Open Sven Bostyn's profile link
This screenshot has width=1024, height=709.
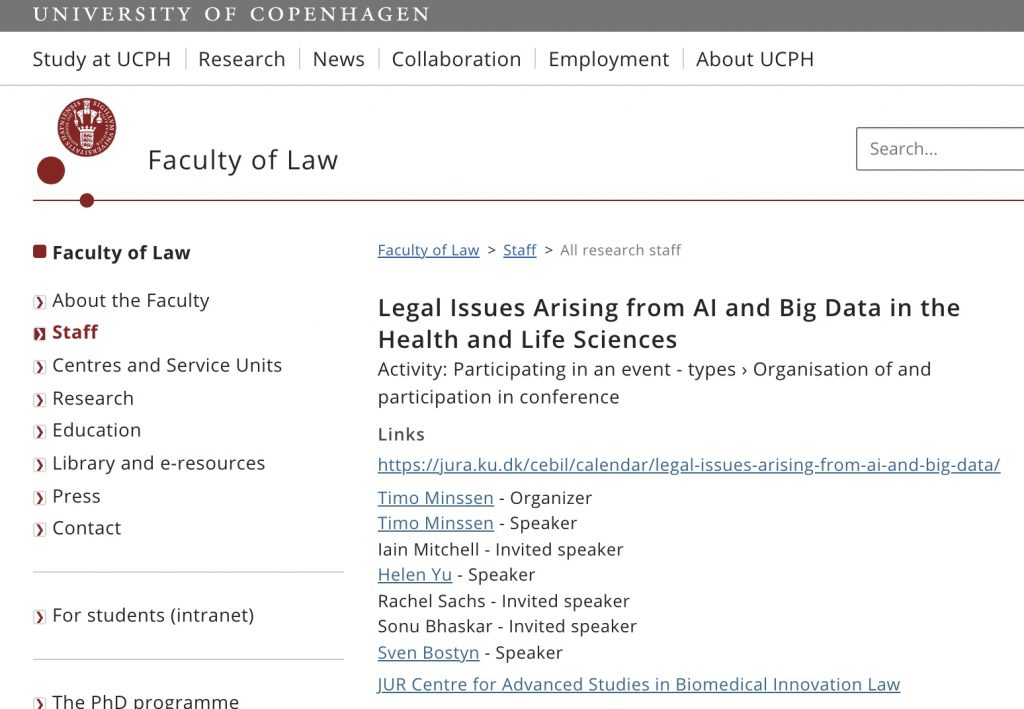pyautogui.click(x=428, y=653)
